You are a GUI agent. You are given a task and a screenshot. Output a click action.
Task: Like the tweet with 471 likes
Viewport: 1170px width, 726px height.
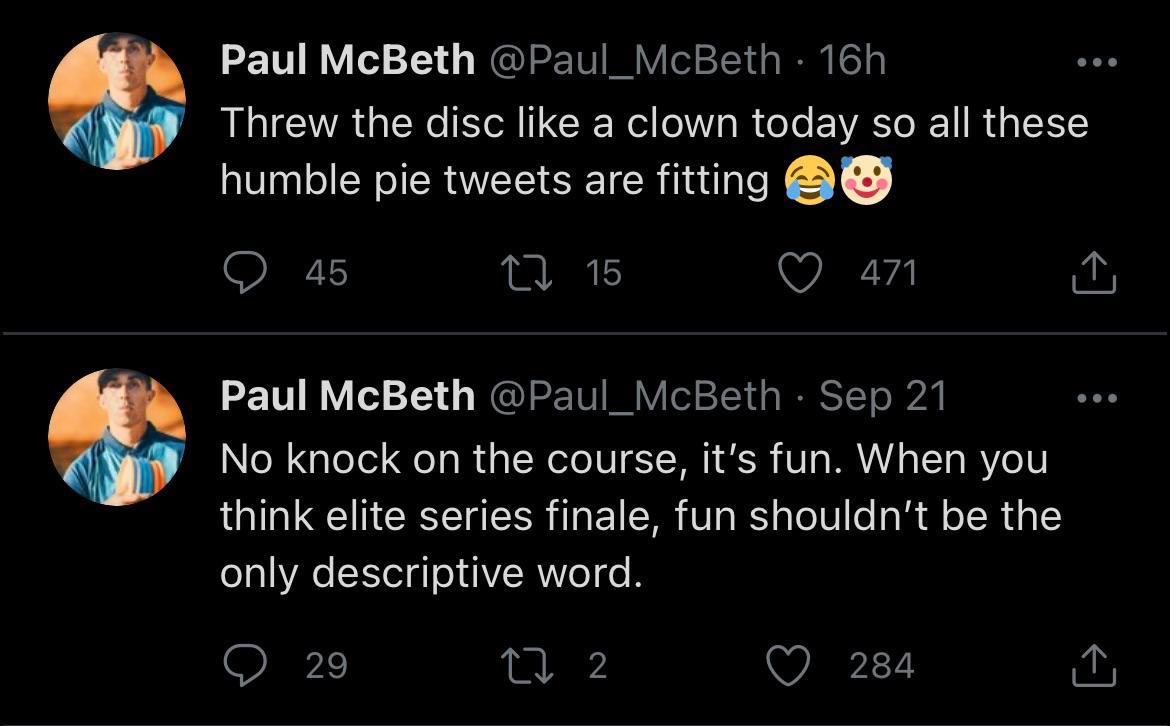tap(800, 273)
